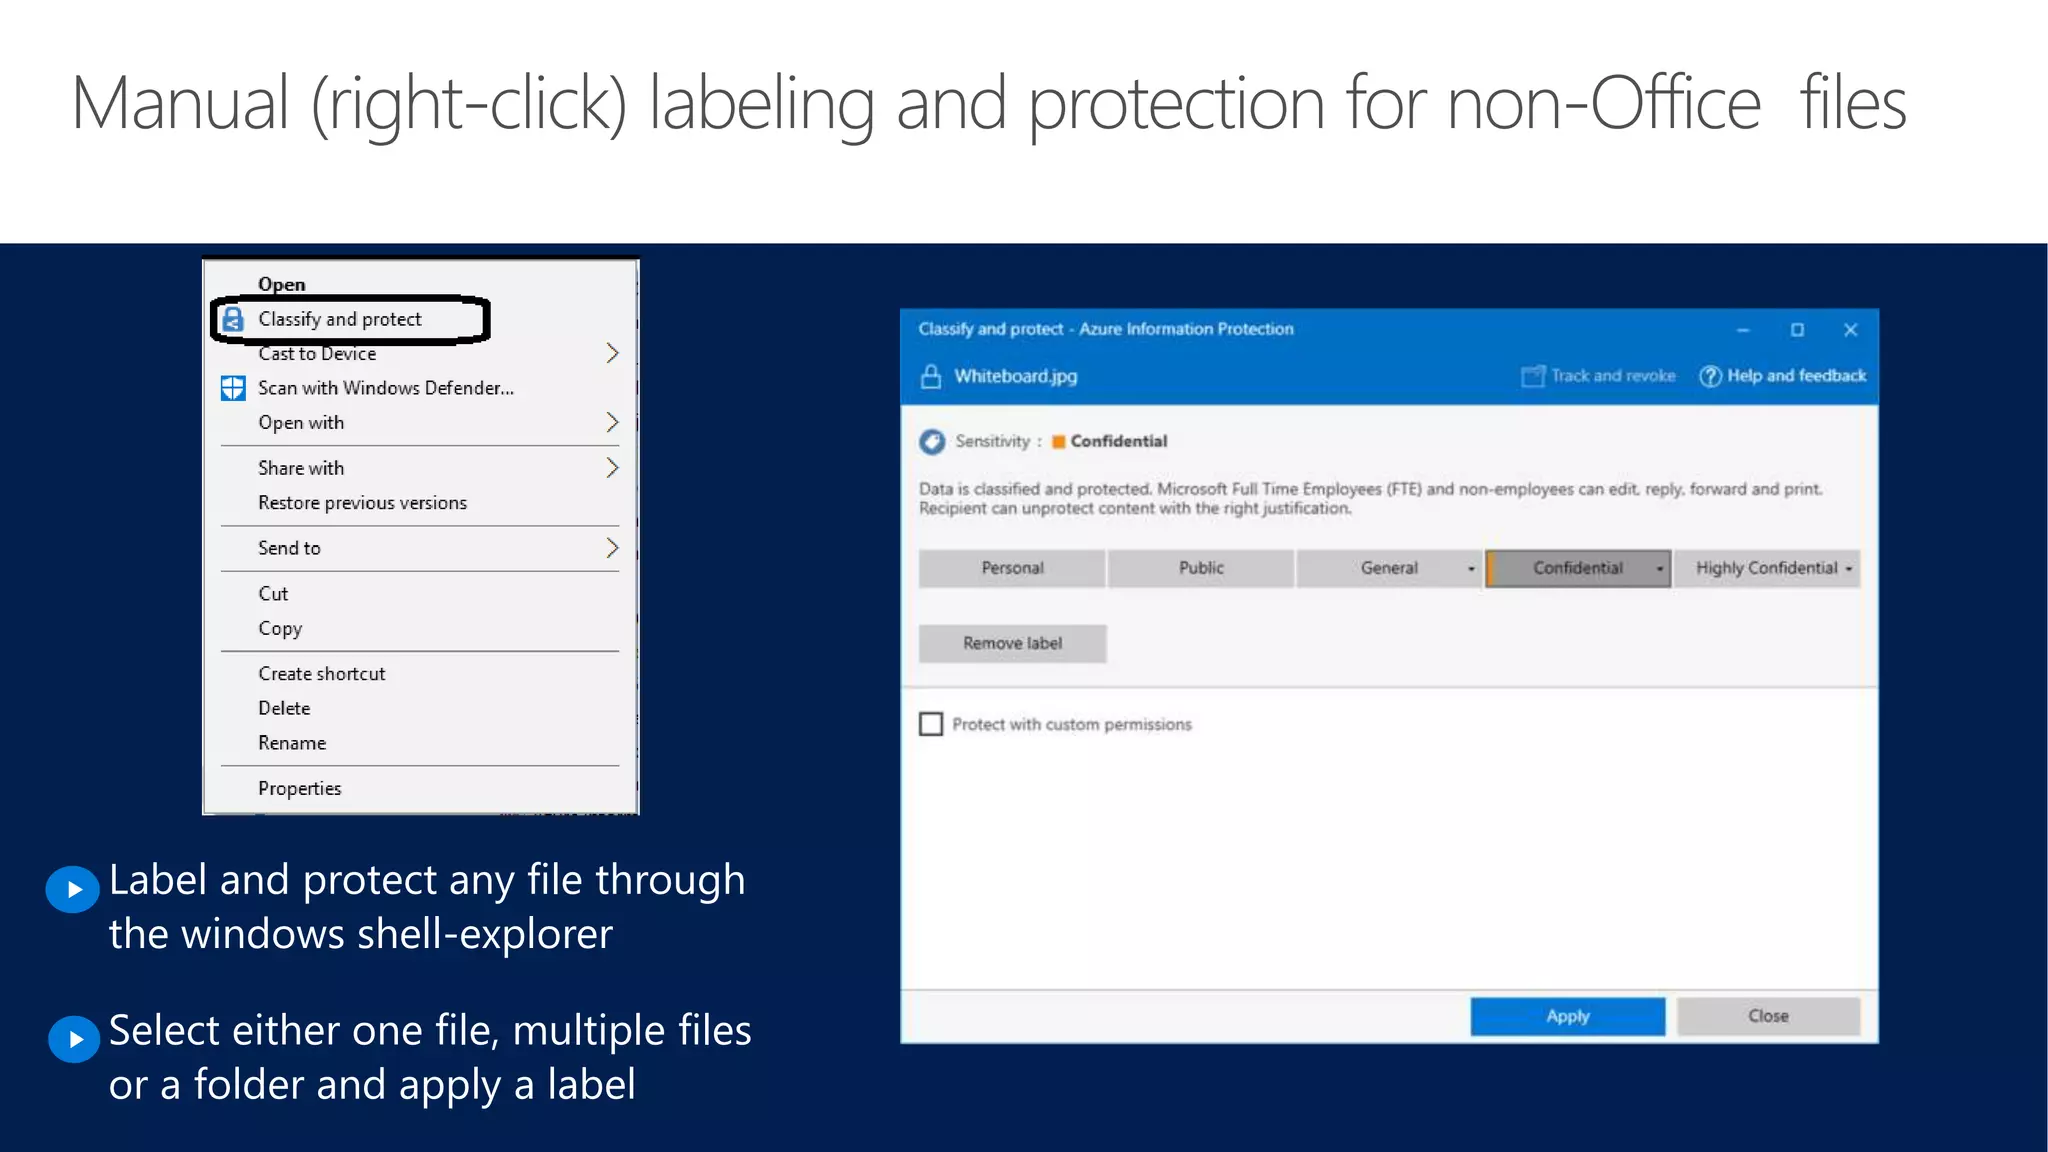Click the padlock icon beside Whiteboard.jpg
The image size is (2048, 1152).
point(931,377)
